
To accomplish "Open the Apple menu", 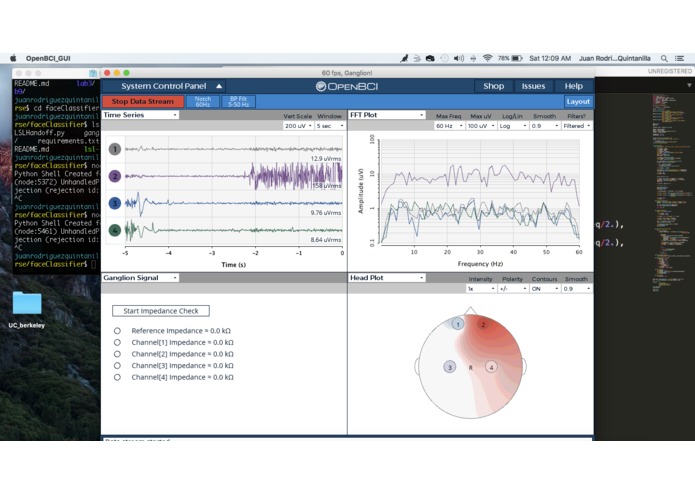I will pos(13,58).
